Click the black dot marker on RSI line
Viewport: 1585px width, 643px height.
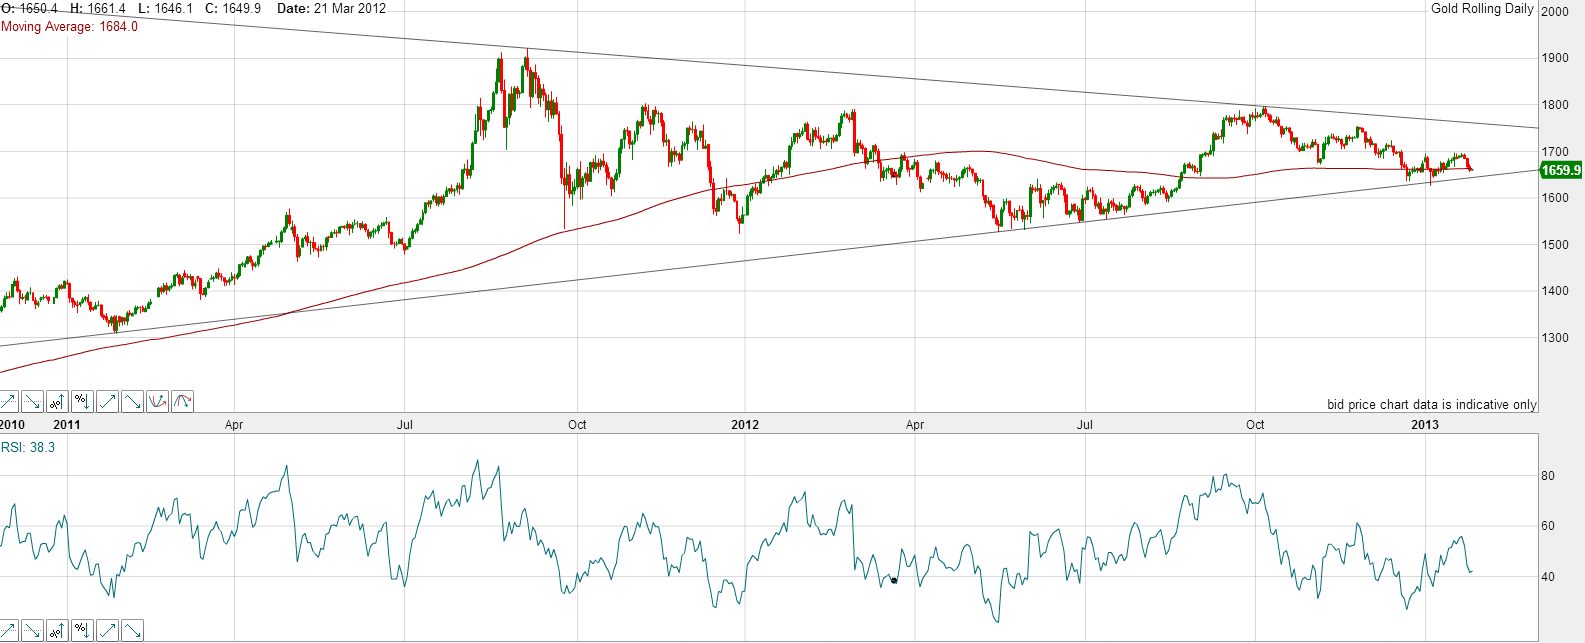click(894, 580)
